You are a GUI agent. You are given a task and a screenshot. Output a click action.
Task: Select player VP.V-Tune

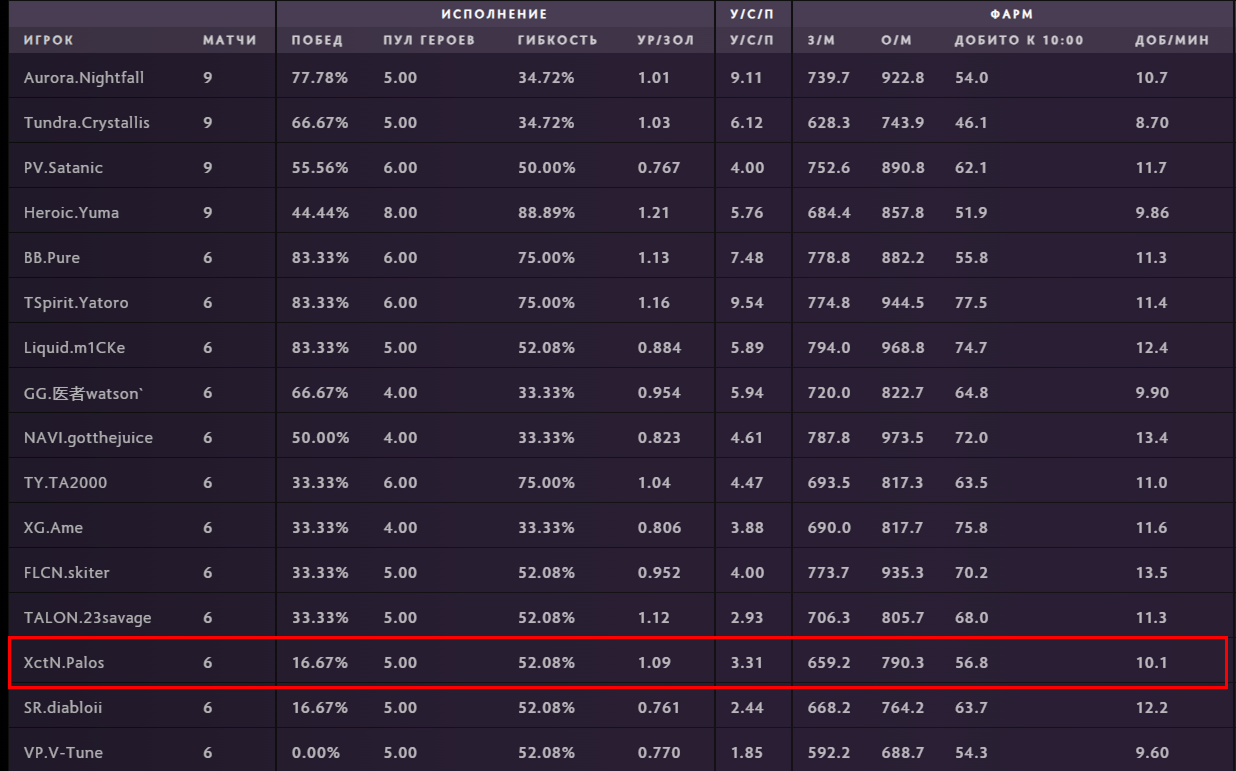click(63, 752)
